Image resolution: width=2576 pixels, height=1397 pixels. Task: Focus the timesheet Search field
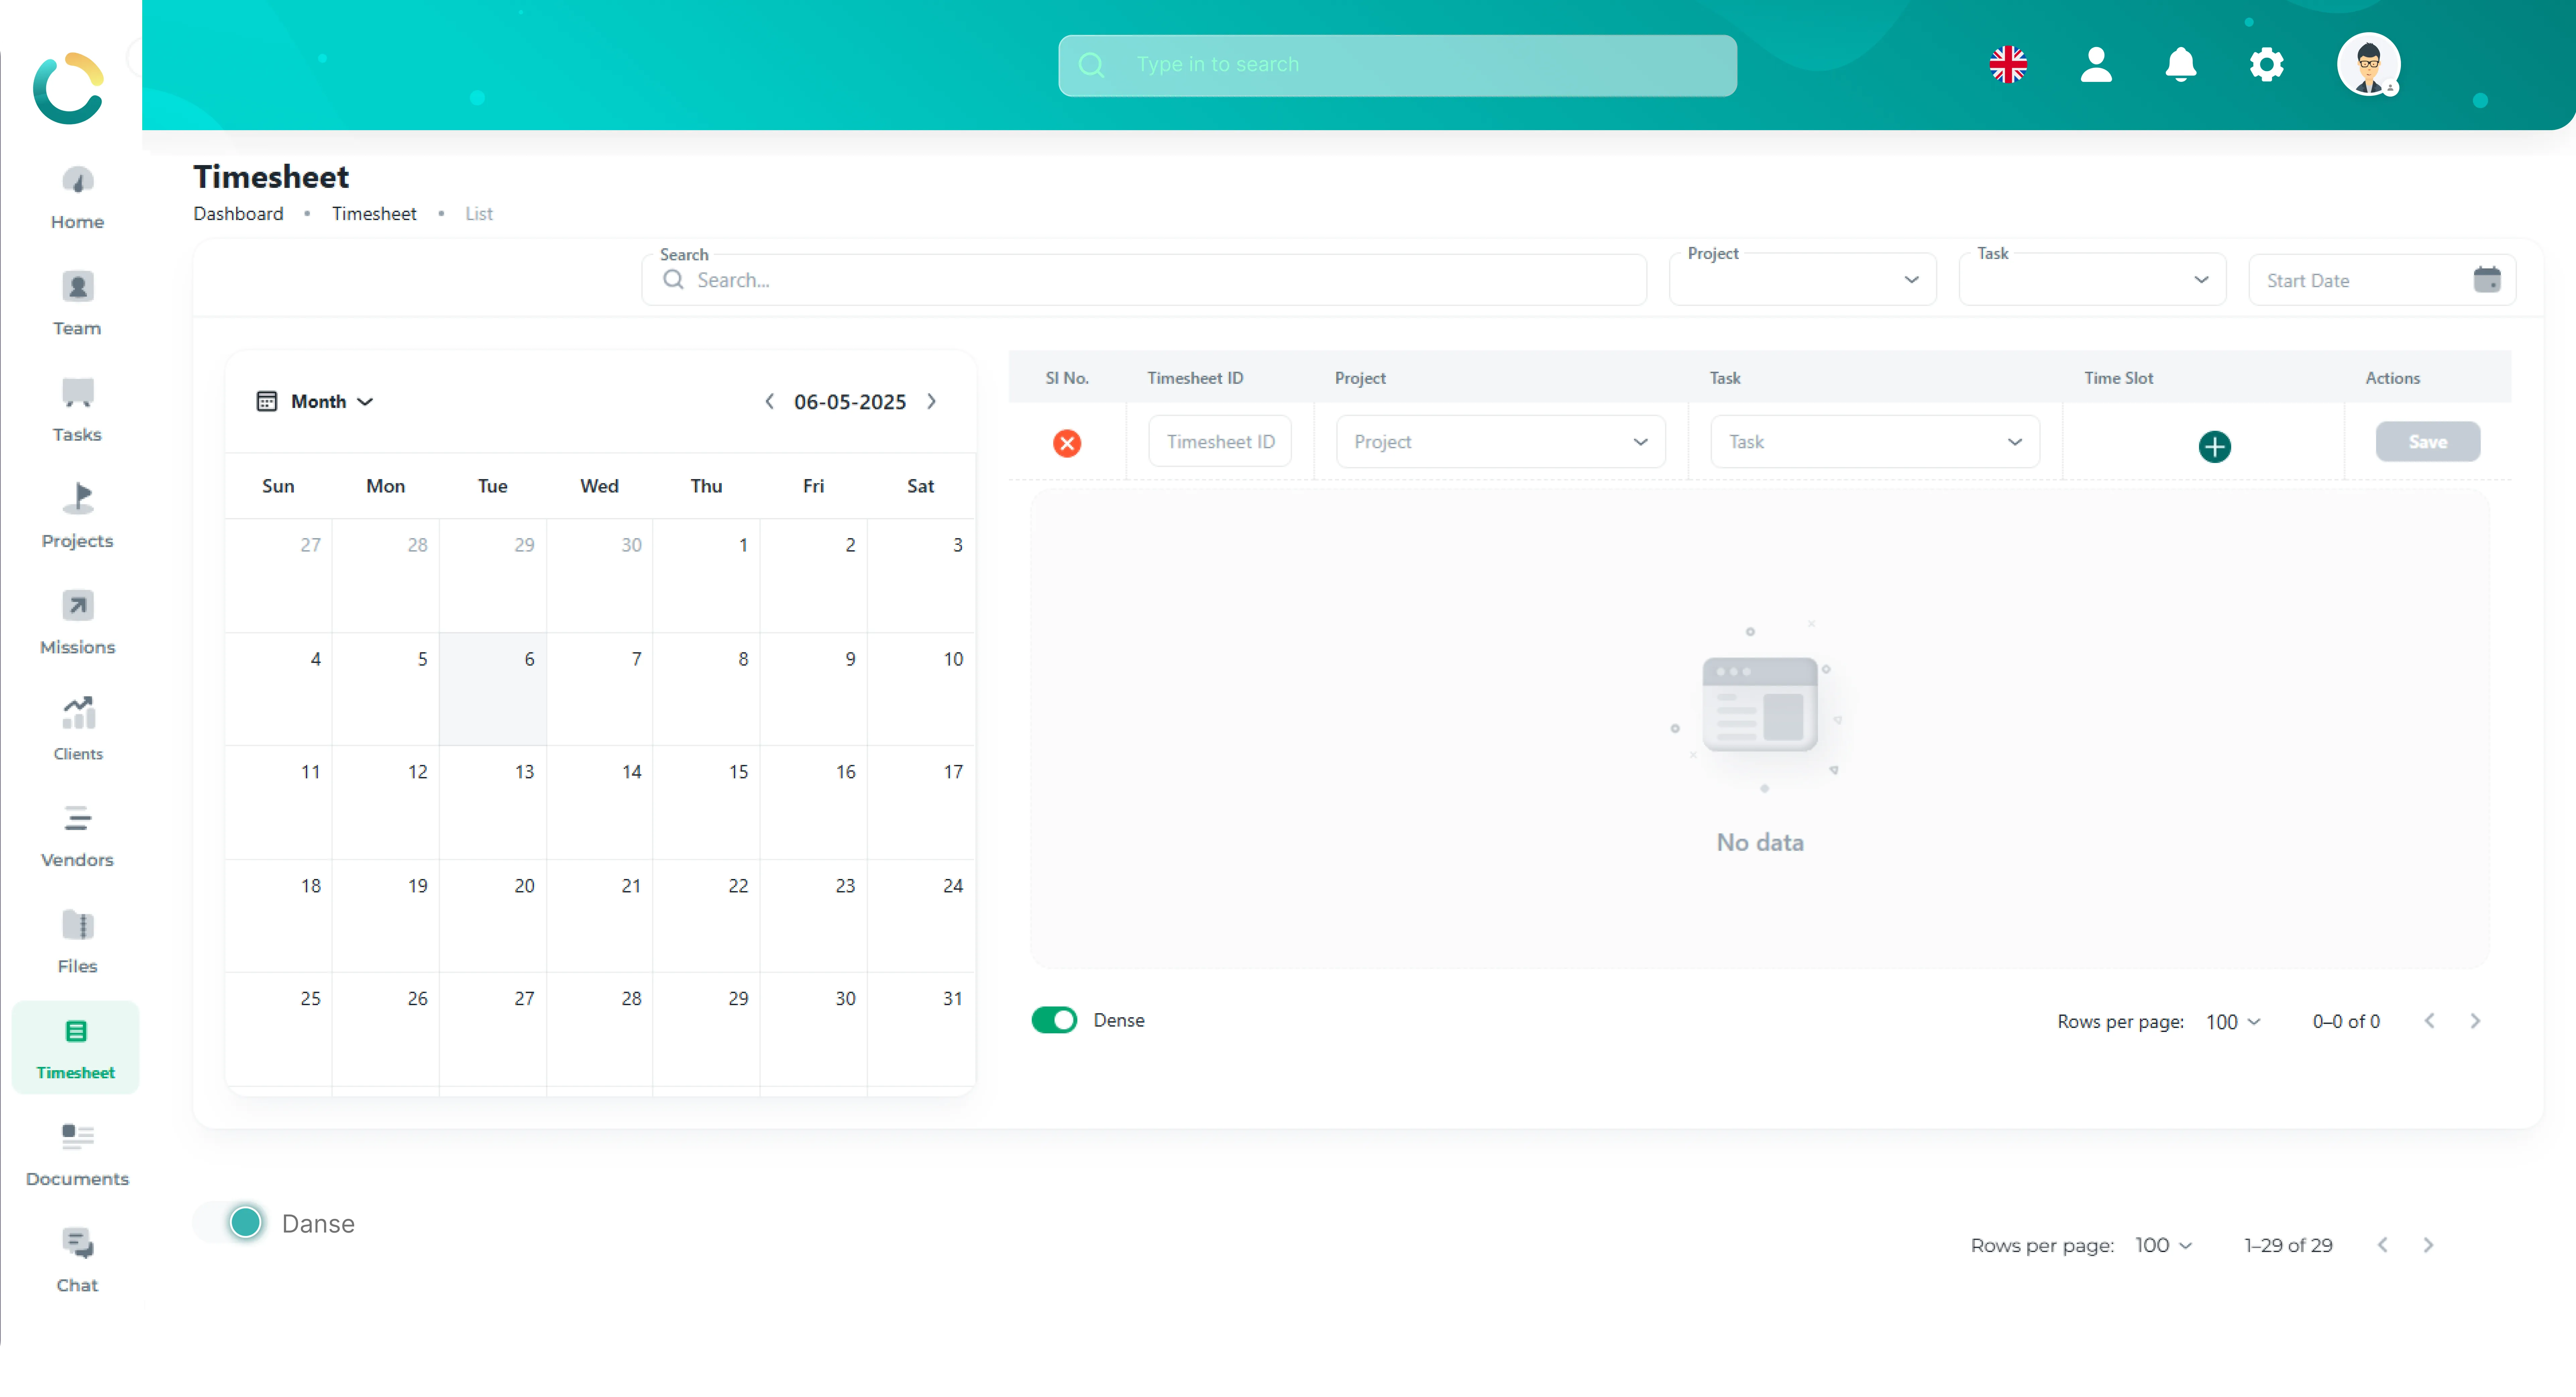click(x=1144, y=280)
